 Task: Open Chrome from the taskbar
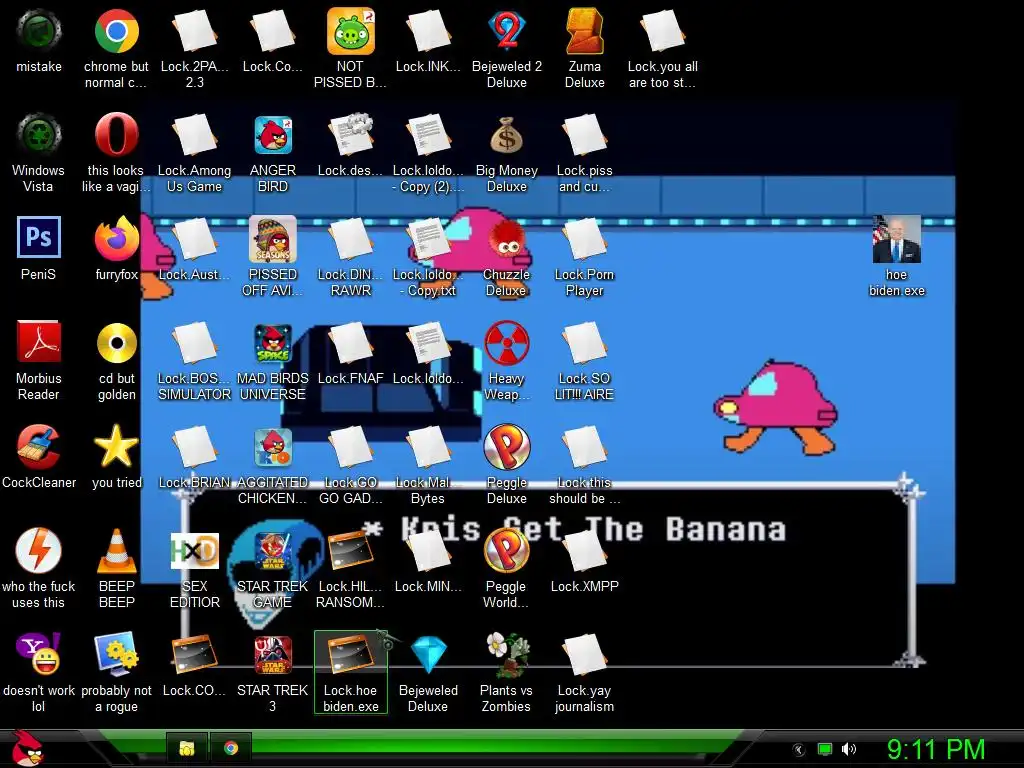coord(231,748)
